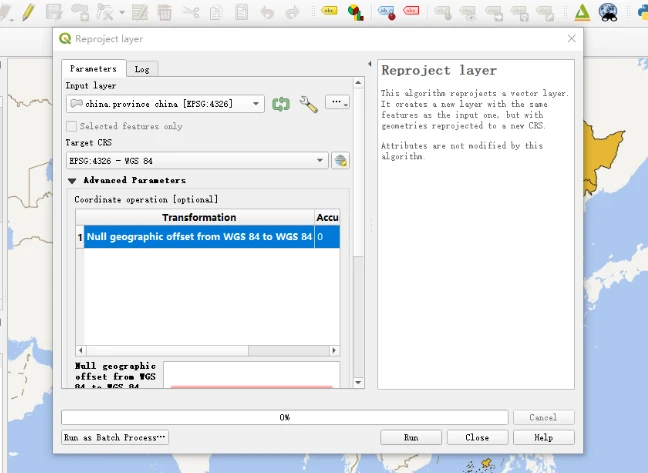Click the Cancel button
Viewport: 648px width, 473px height.
544,417
